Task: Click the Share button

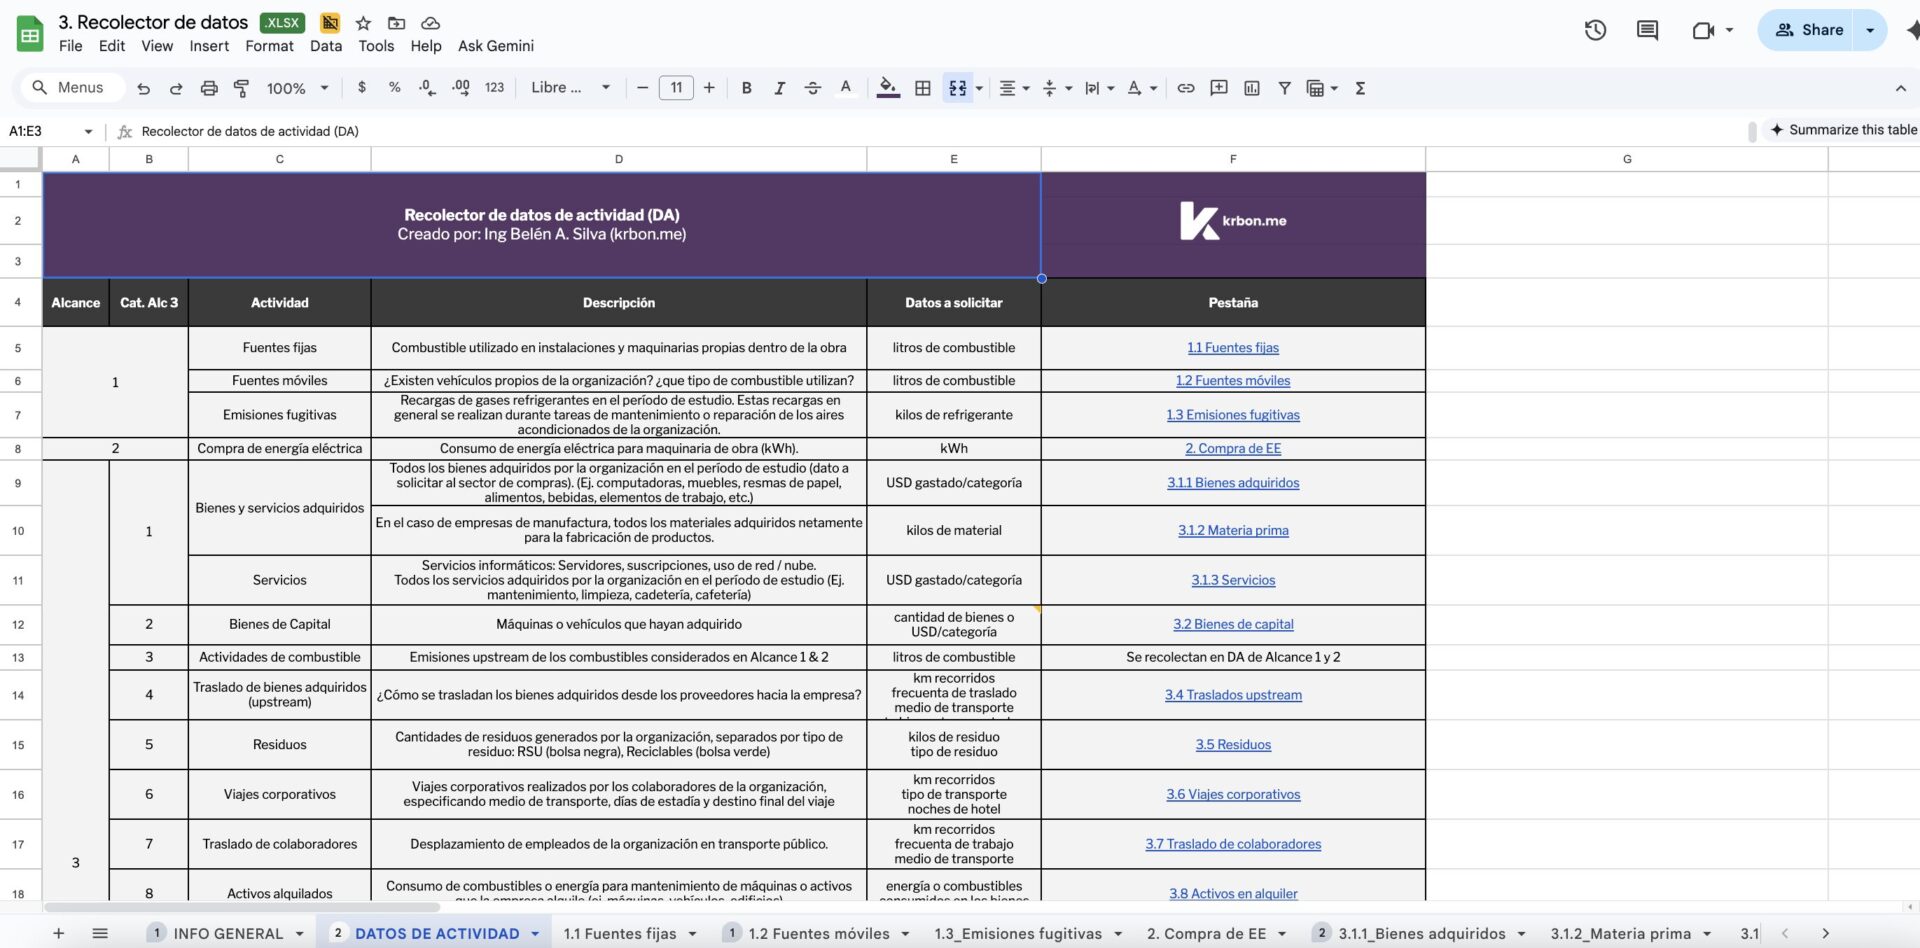Action: pyautogui.click(x=1808, y=30)
